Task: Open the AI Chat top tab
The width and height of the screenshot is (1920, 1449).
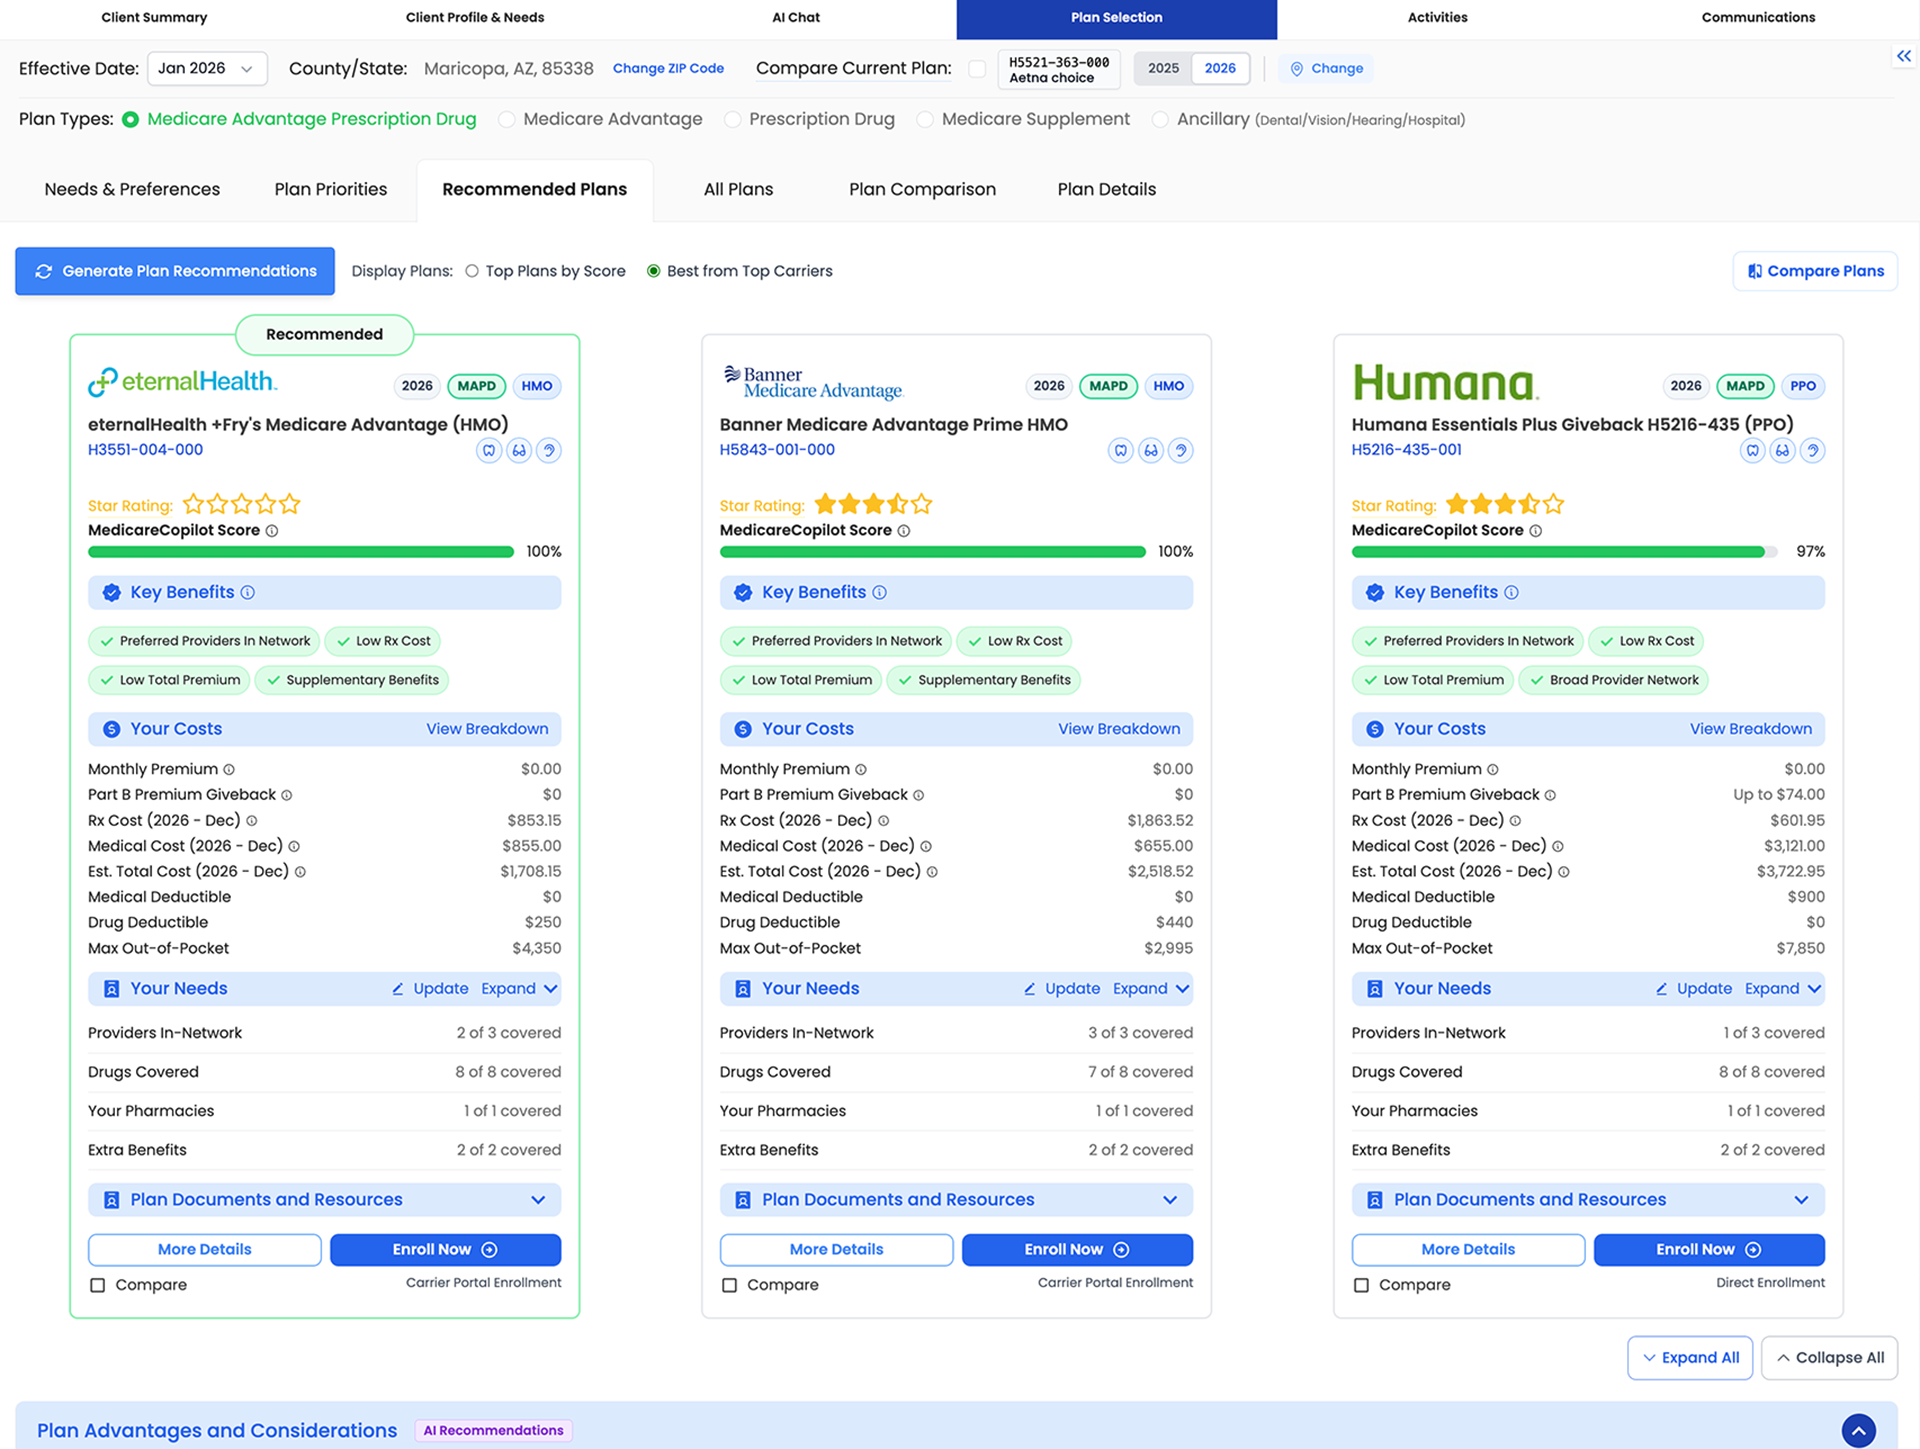Action: [796, 18]
